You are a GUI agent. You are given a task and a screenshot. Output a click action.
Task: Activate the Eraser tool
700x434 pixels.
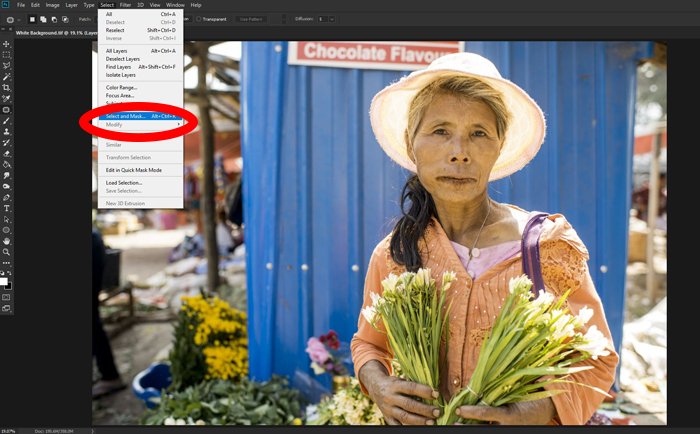click(x=6, y=153)
